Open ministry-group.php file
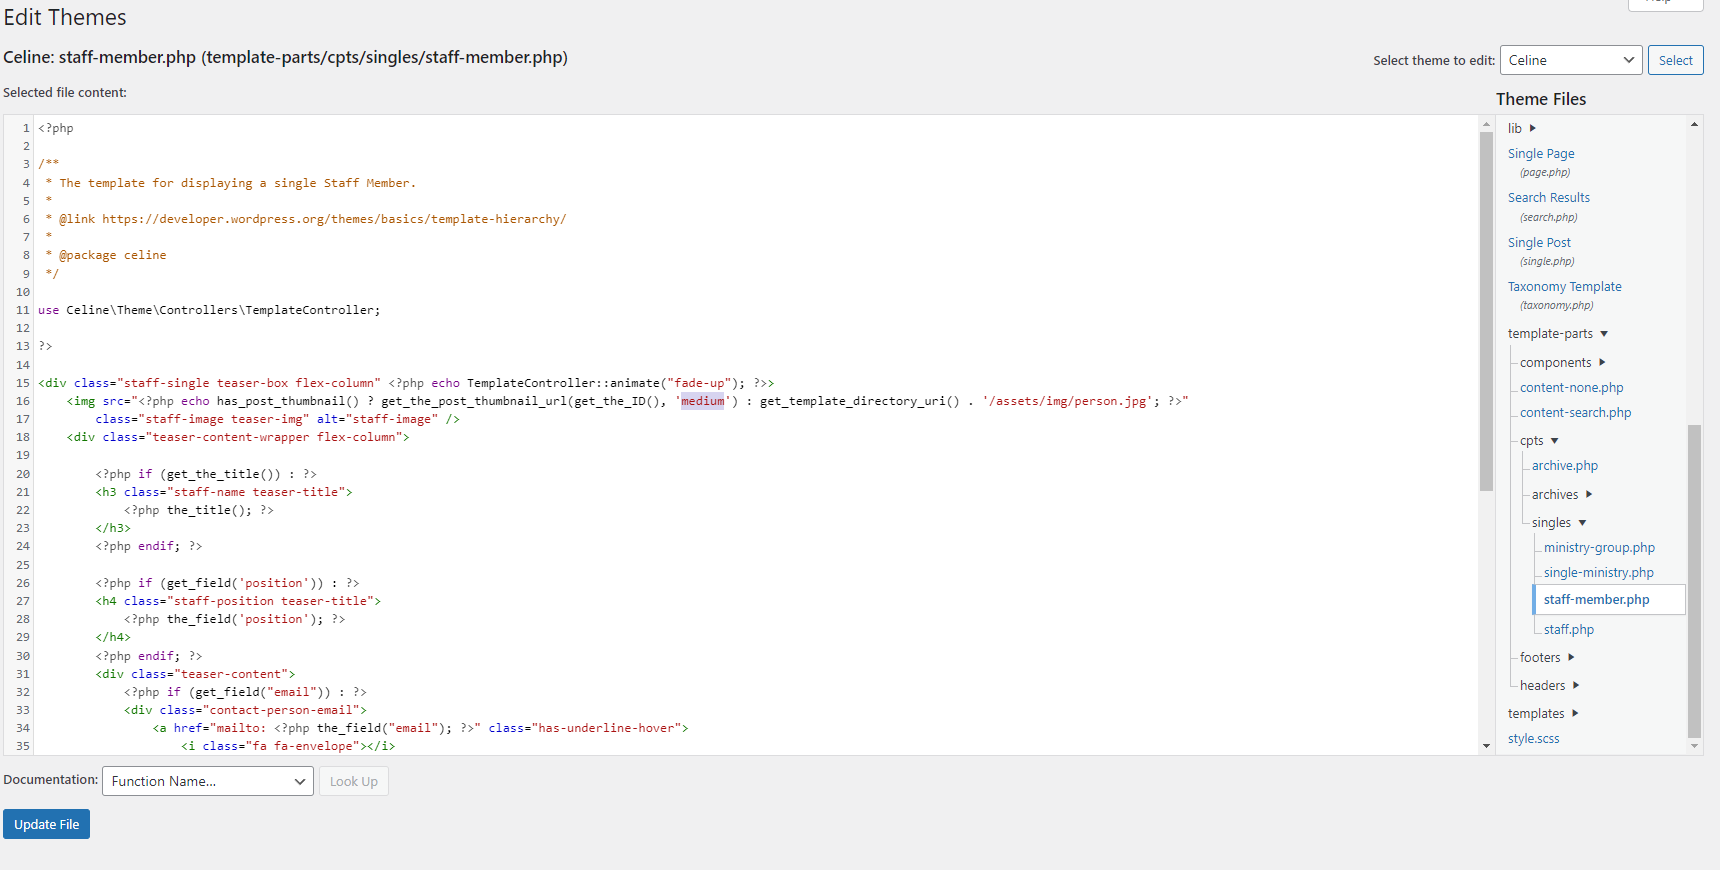The height and width of the screenshot is (870, 1720). pyautogui.click(x=1598, y=548)
